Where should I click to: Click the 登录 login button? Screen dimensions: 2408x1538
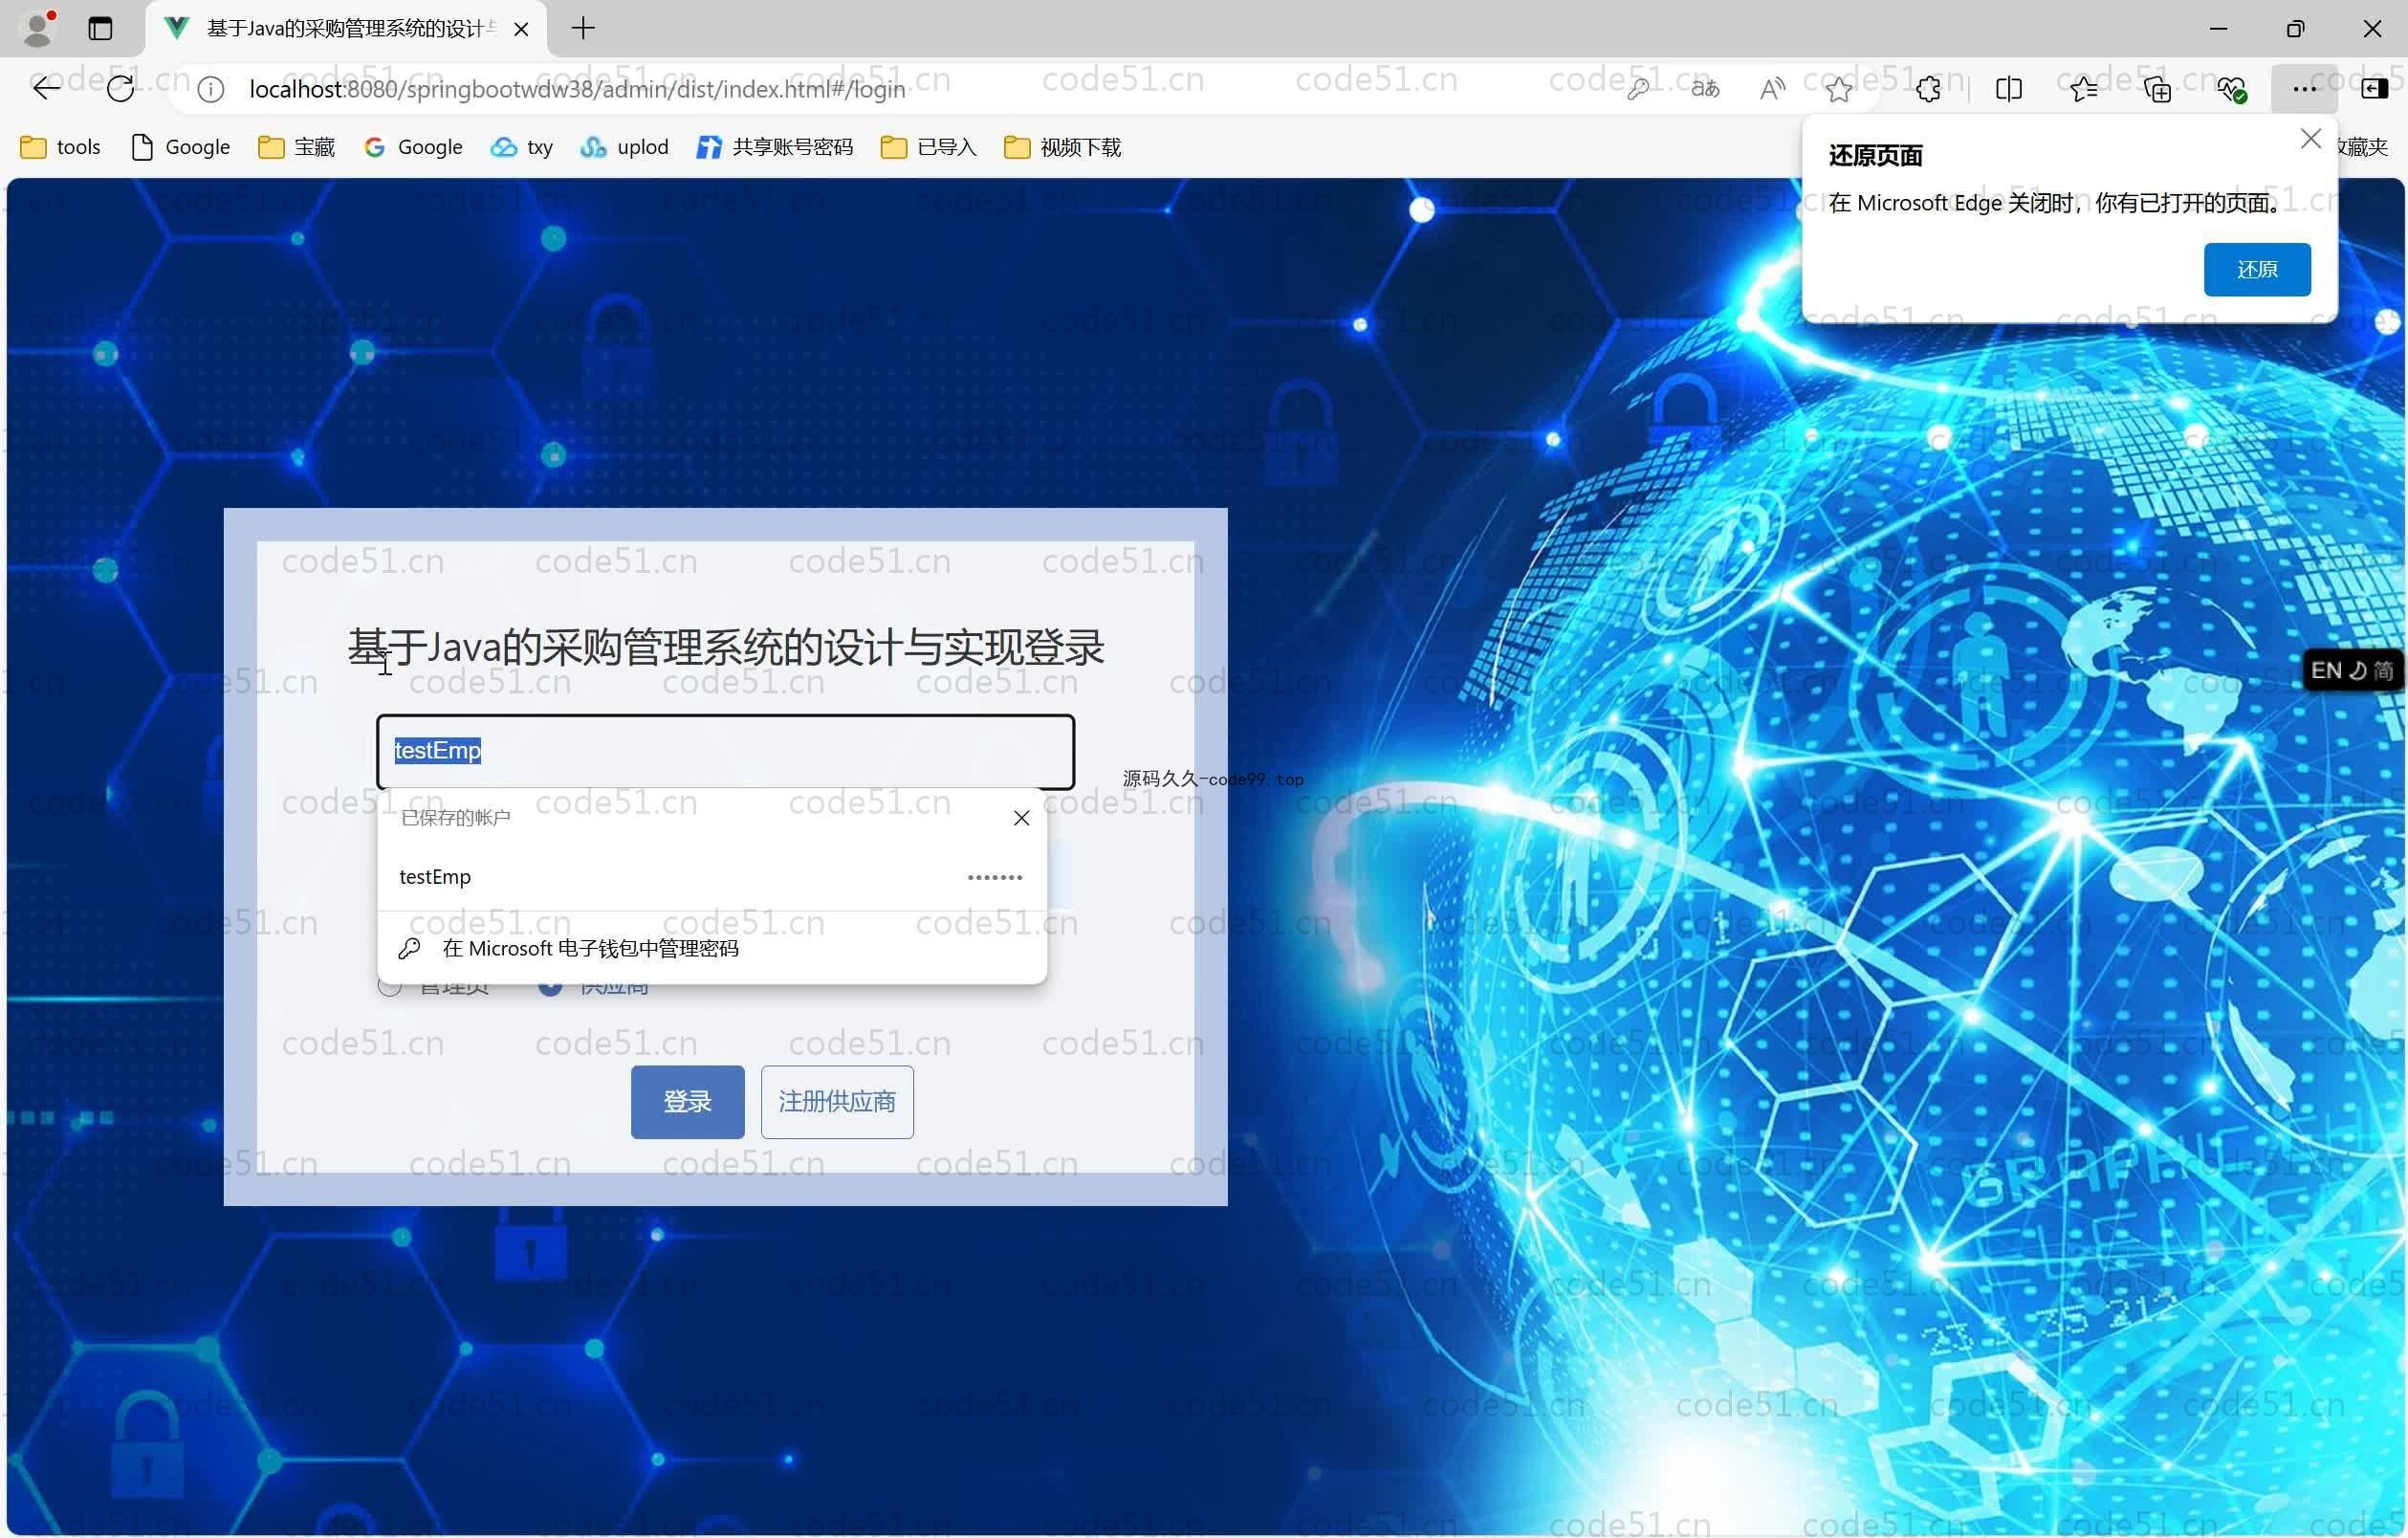point(687,1101)
